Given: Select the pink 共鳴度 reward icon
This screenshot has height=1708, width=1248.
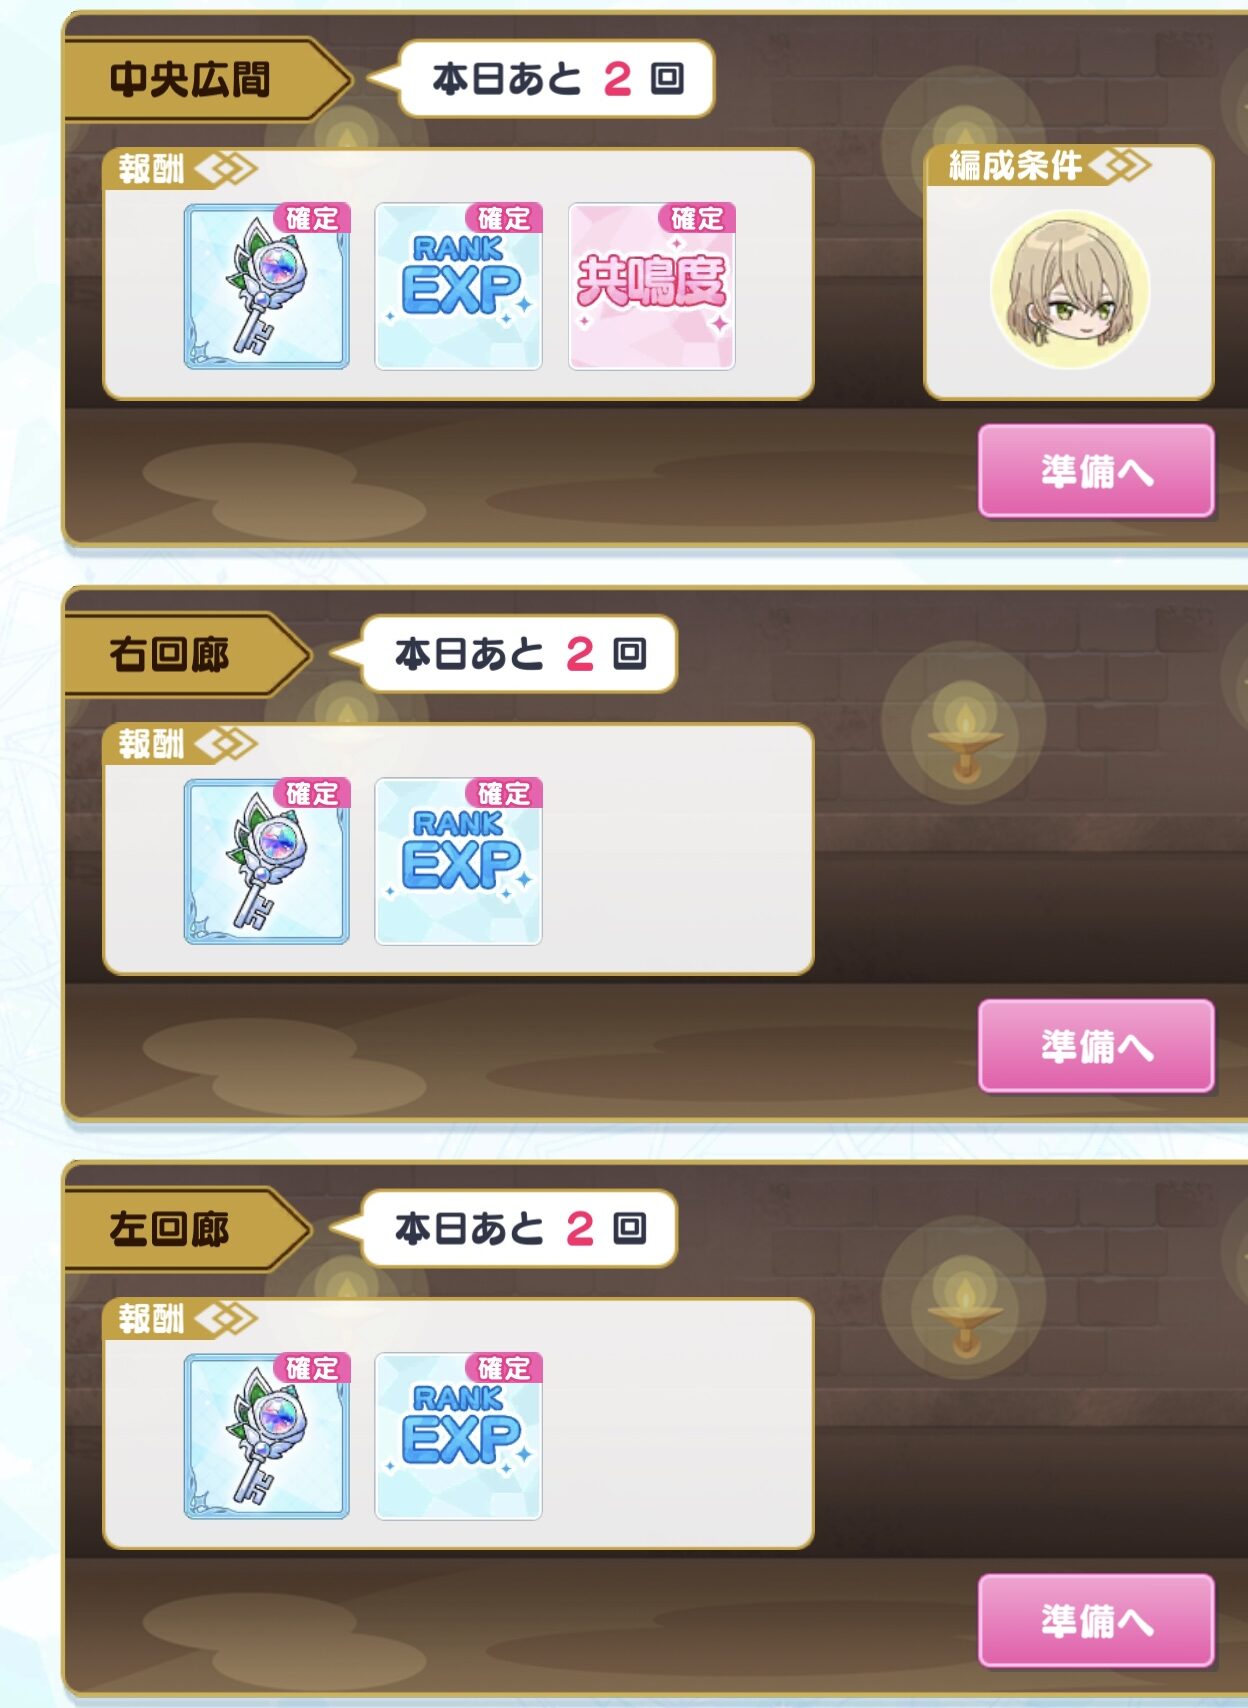Looking at the screenshot, I should tap(652, 287).
